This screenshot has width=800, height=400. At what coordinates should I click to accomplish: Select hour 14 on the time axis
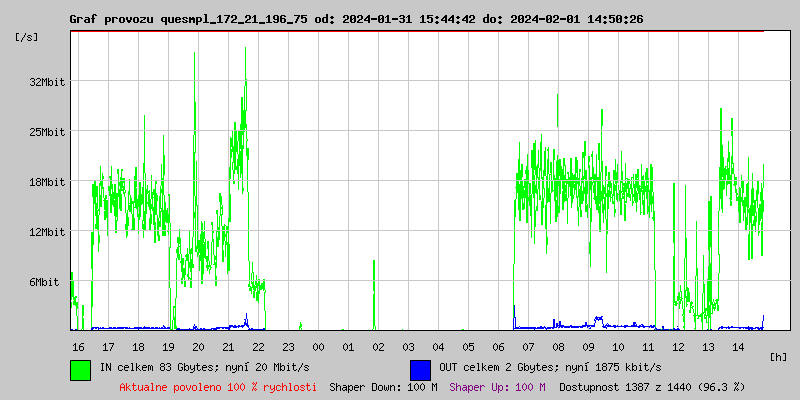coord(738,346)
